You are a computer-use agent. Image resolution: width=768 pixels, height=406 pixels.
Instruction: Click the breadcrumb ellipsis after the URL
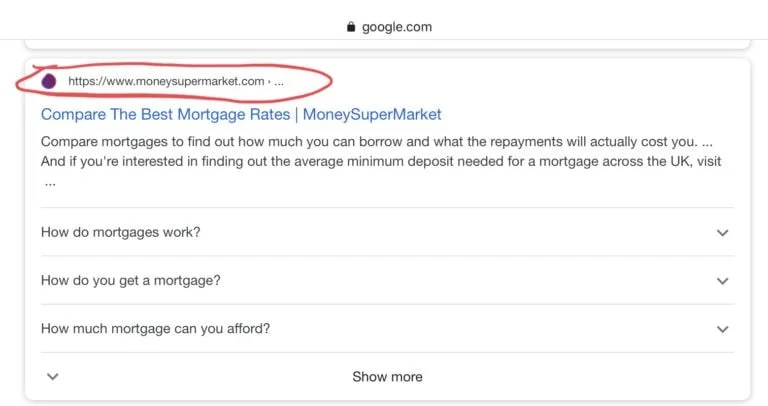(x=279, y=81)
